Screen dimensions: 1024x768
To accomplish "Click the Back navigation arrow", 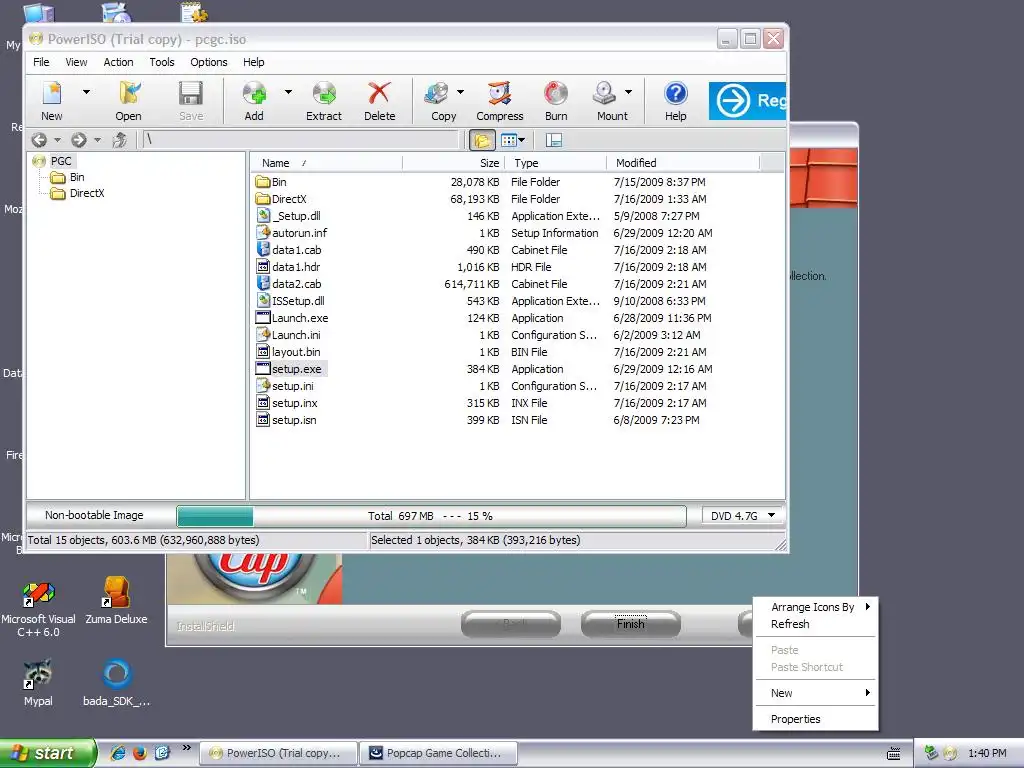I will point(39,140).
